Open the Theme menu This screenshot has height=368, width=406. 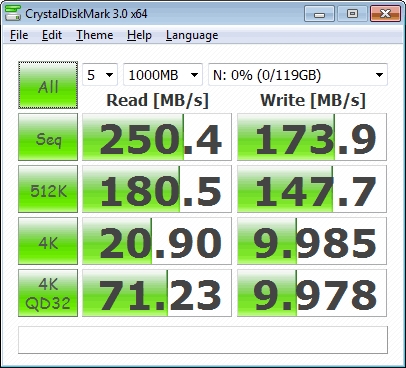pyautogui.click(x=95, y=35)
